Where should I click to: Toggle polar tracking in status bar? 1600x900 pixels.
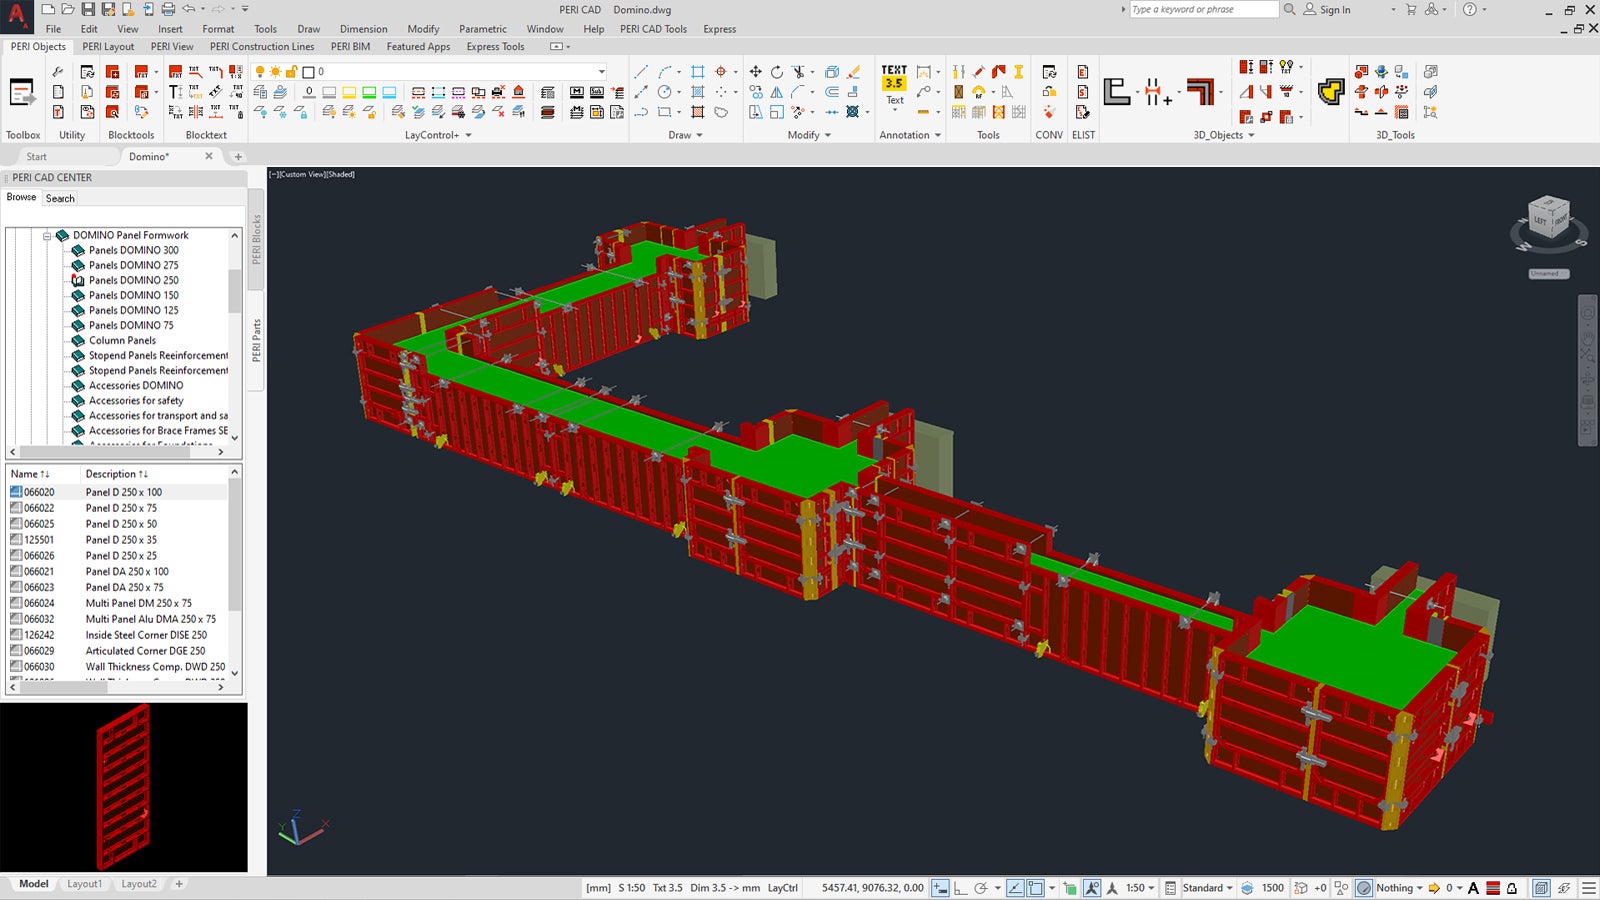click(982, 888)
